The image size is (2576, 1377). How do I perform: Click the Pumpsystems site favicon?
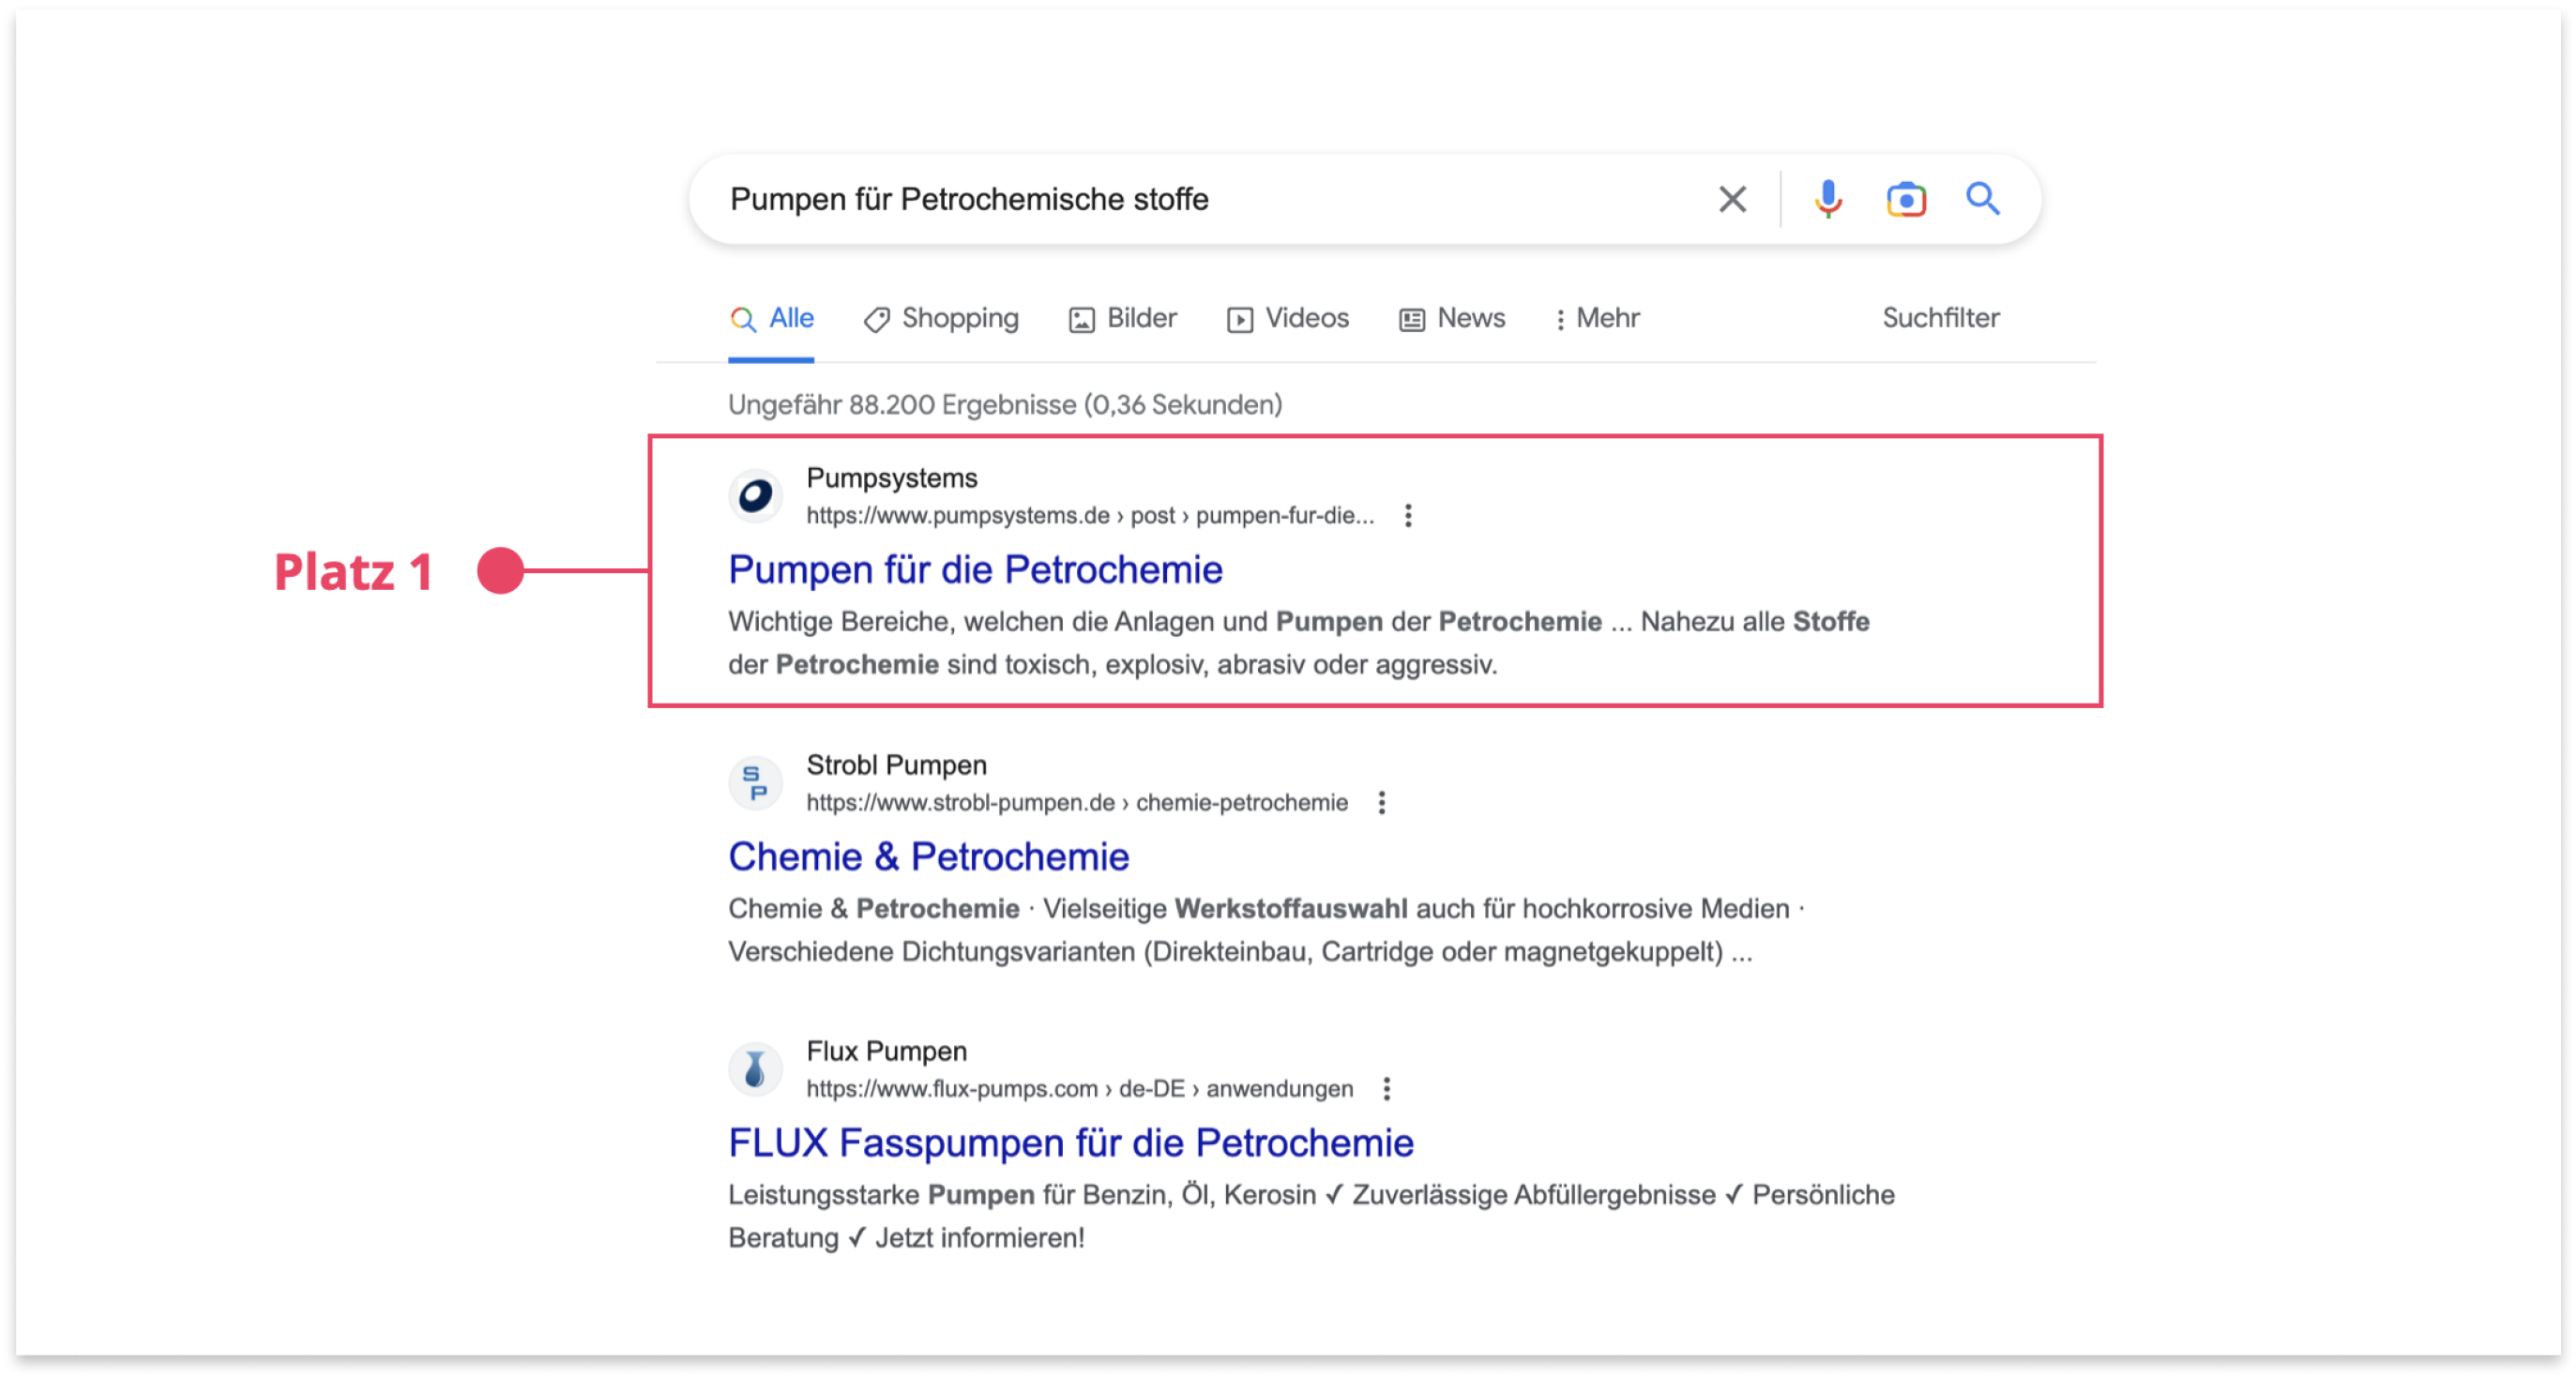pyautogui.click(x=755, y=495)
